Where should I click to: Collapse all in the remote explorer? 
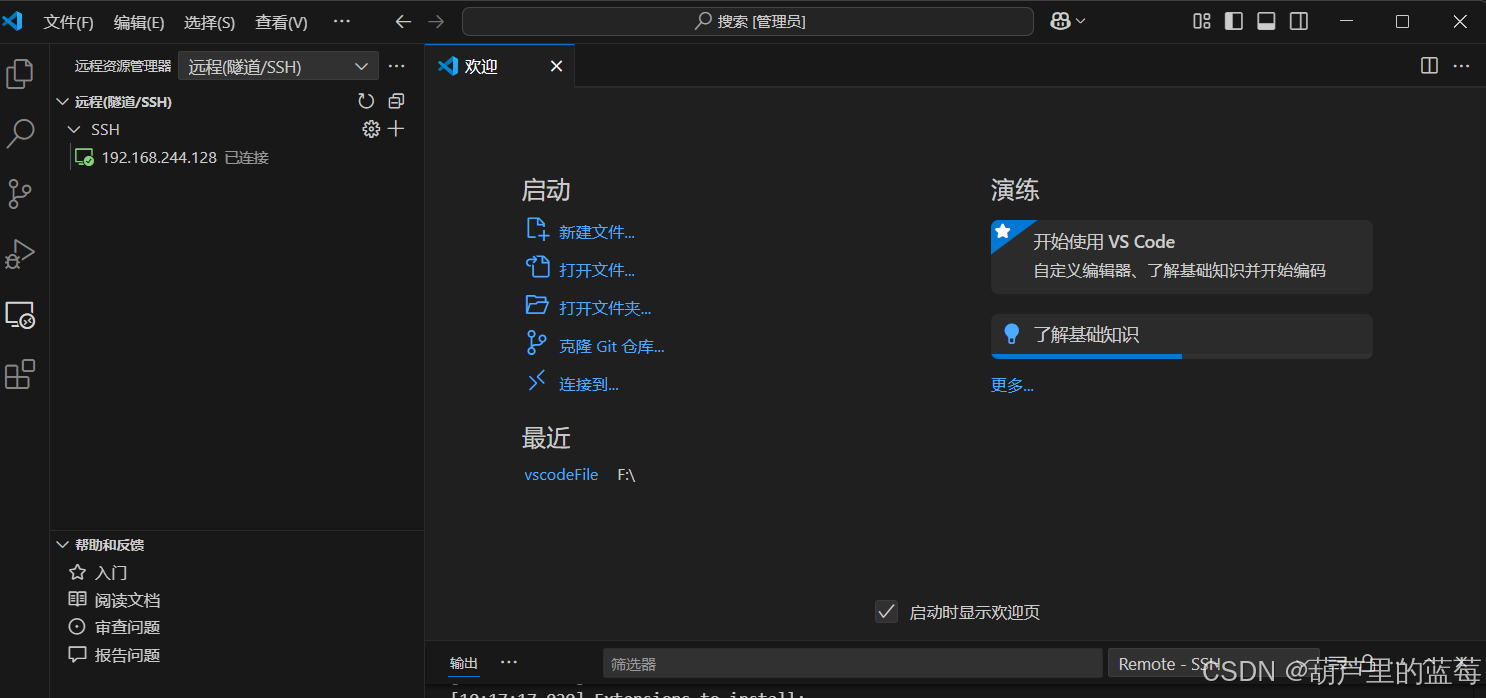[396, 101]
